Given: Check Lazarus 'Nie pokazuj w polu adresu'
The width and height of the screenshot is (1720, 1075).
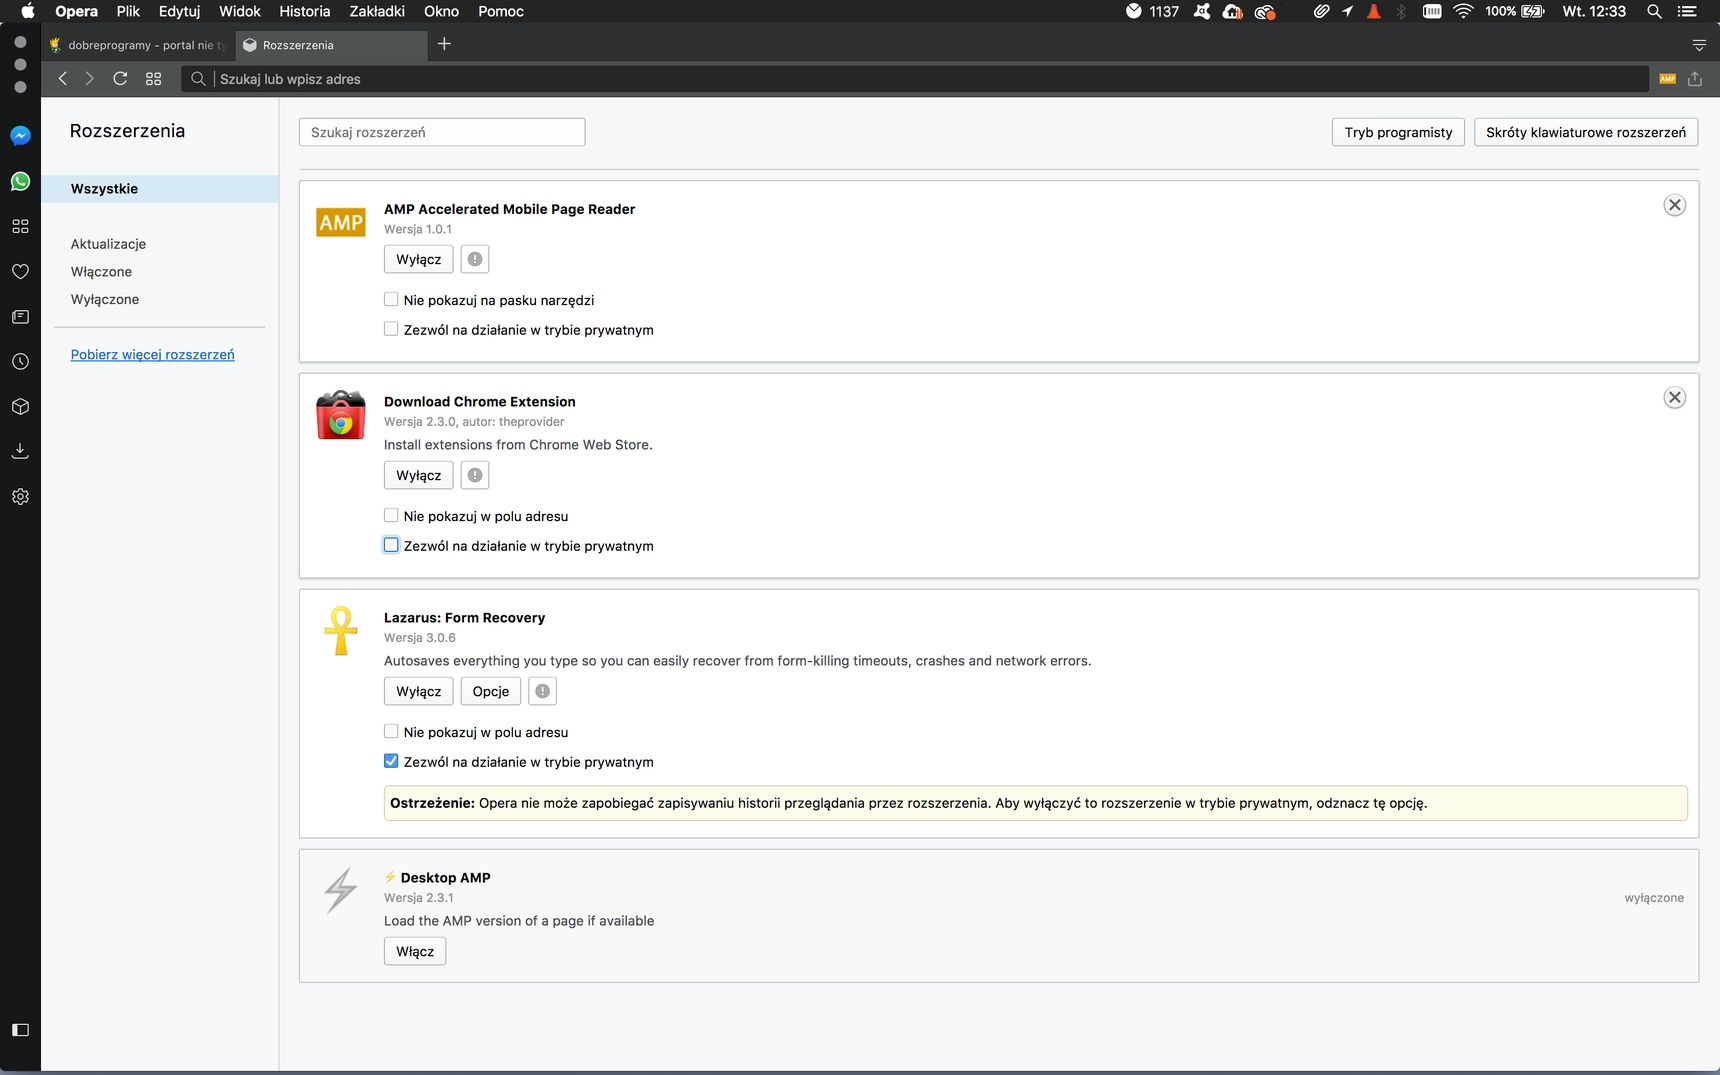Looking at the screenshot, I should (391, 731).
